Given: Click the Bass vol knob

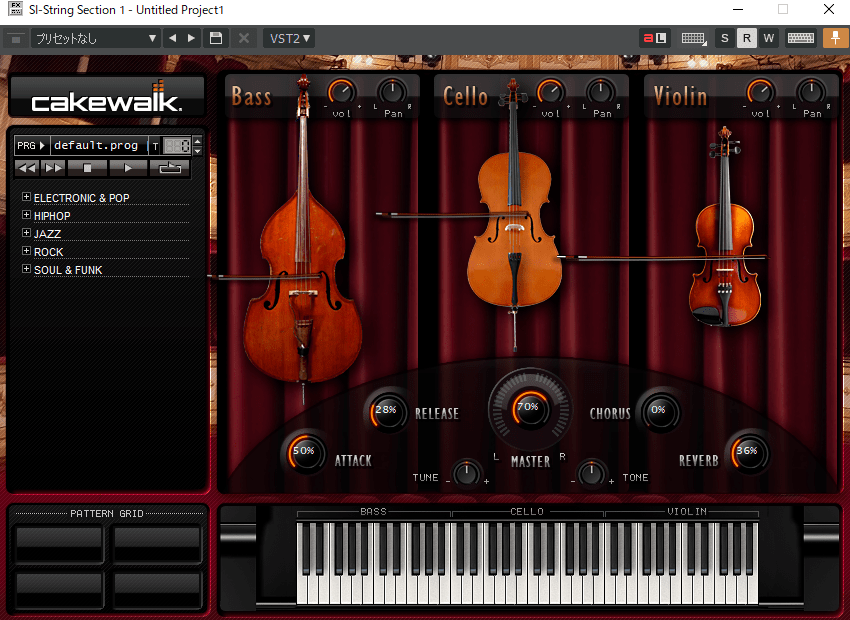Looking at the screenshot, I should click(x=342, y=92).
